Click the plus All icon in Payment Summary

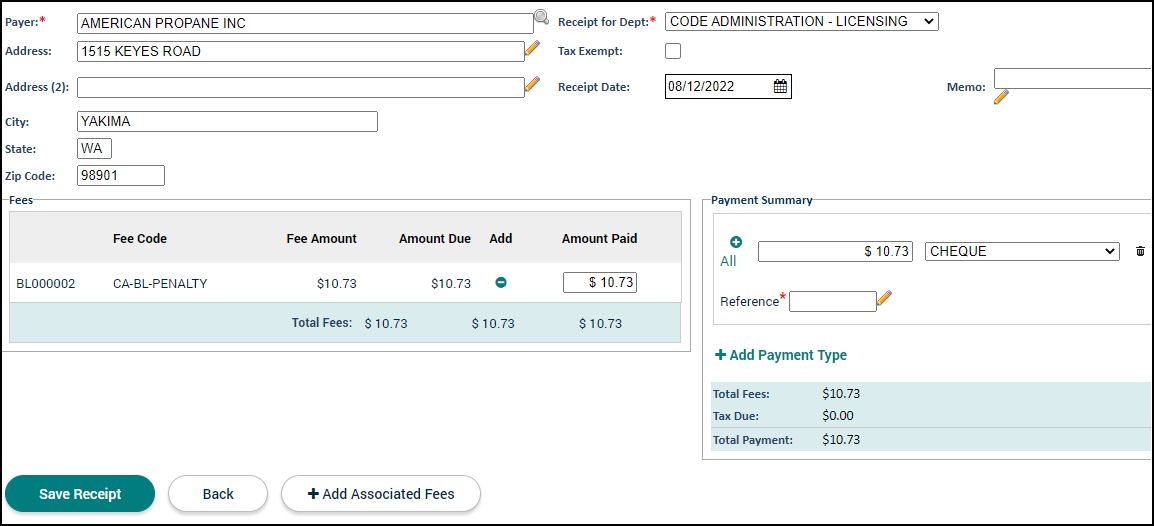click(735, 242)
